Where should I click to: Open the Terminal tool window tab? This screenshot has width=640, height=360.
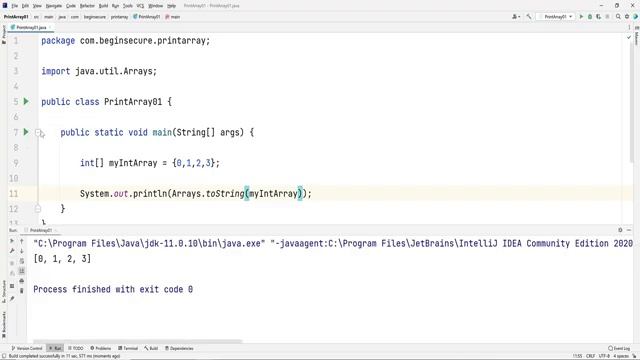click(x=128, y=348)
